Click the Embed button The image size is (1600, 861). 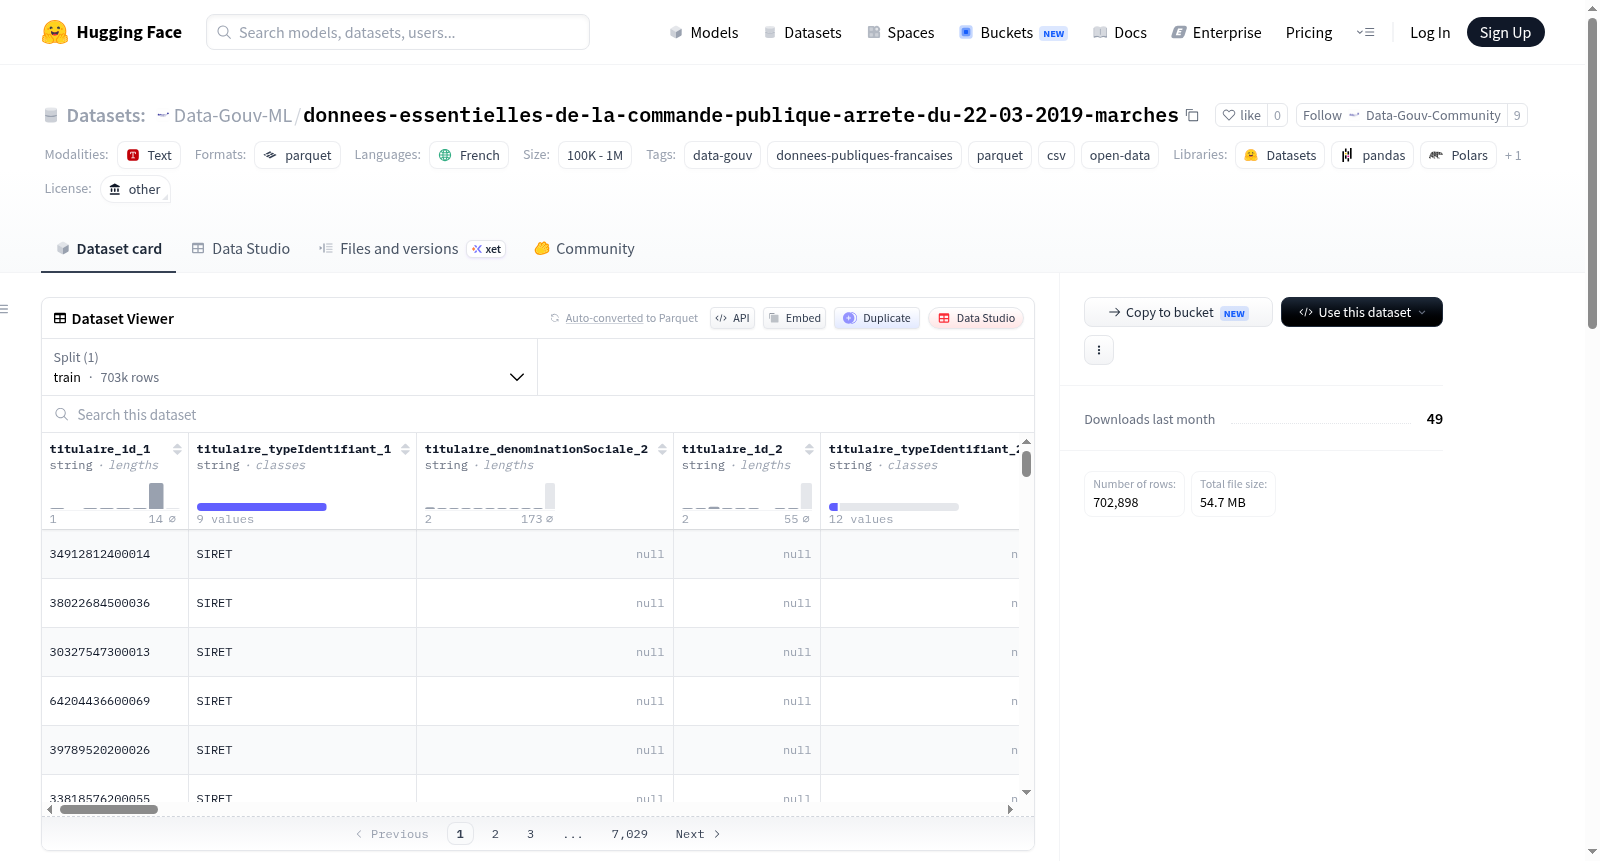click(x=794, y=318)
